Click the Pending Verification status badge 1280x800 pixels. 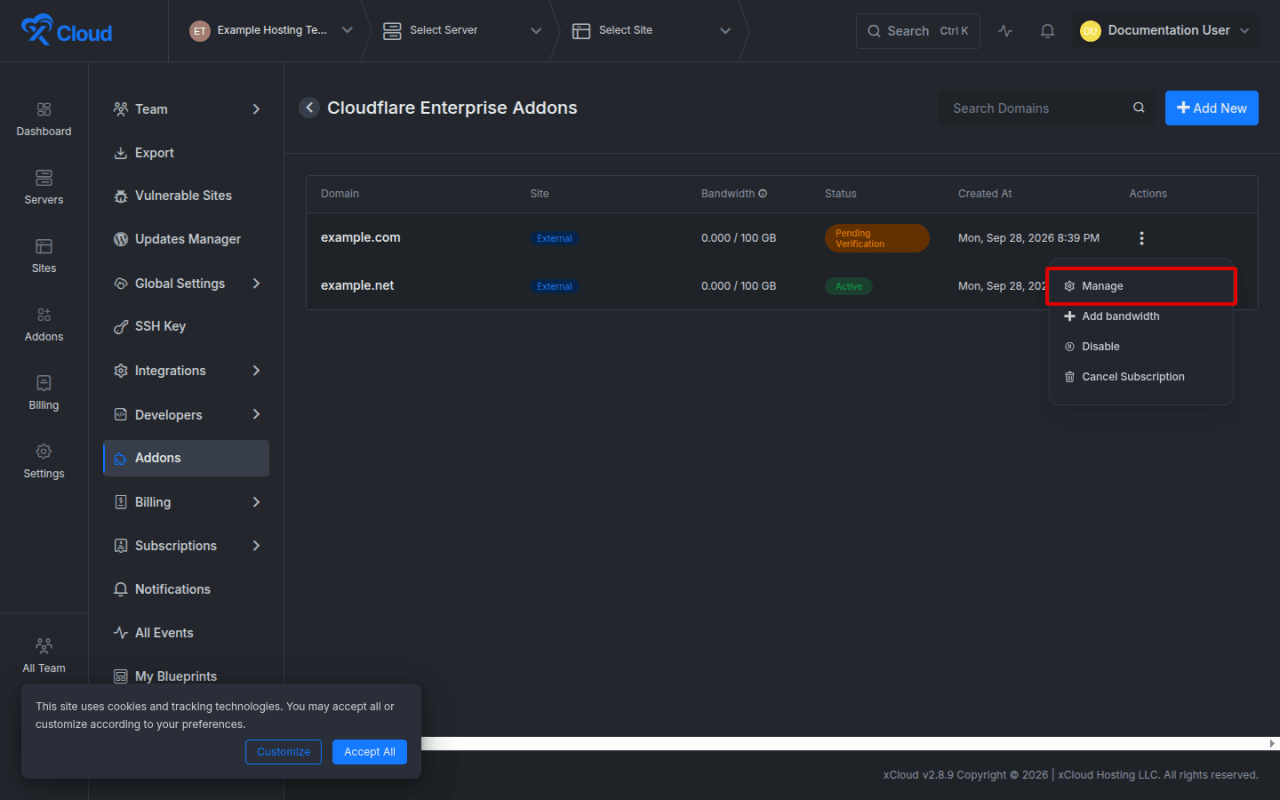[x=877, y=238]
